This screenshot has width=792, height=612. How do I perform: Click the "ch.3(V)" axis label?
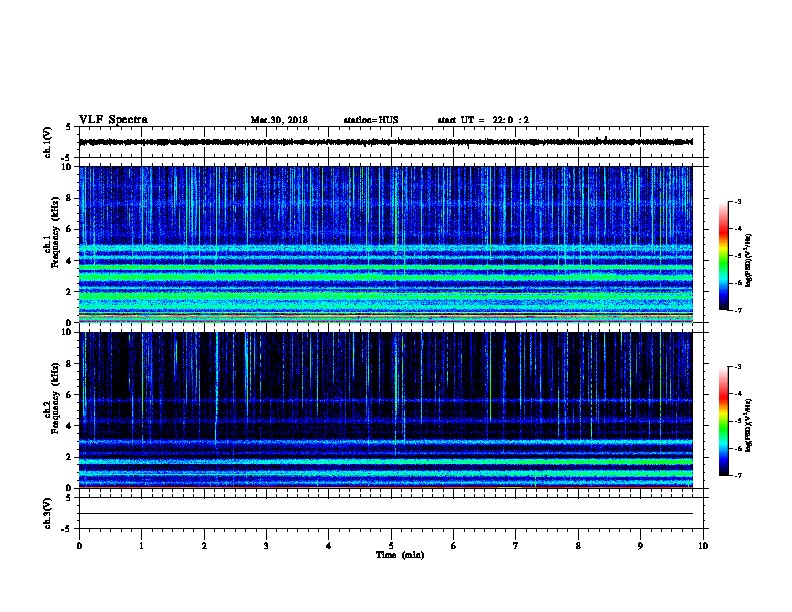pos(47,513)
